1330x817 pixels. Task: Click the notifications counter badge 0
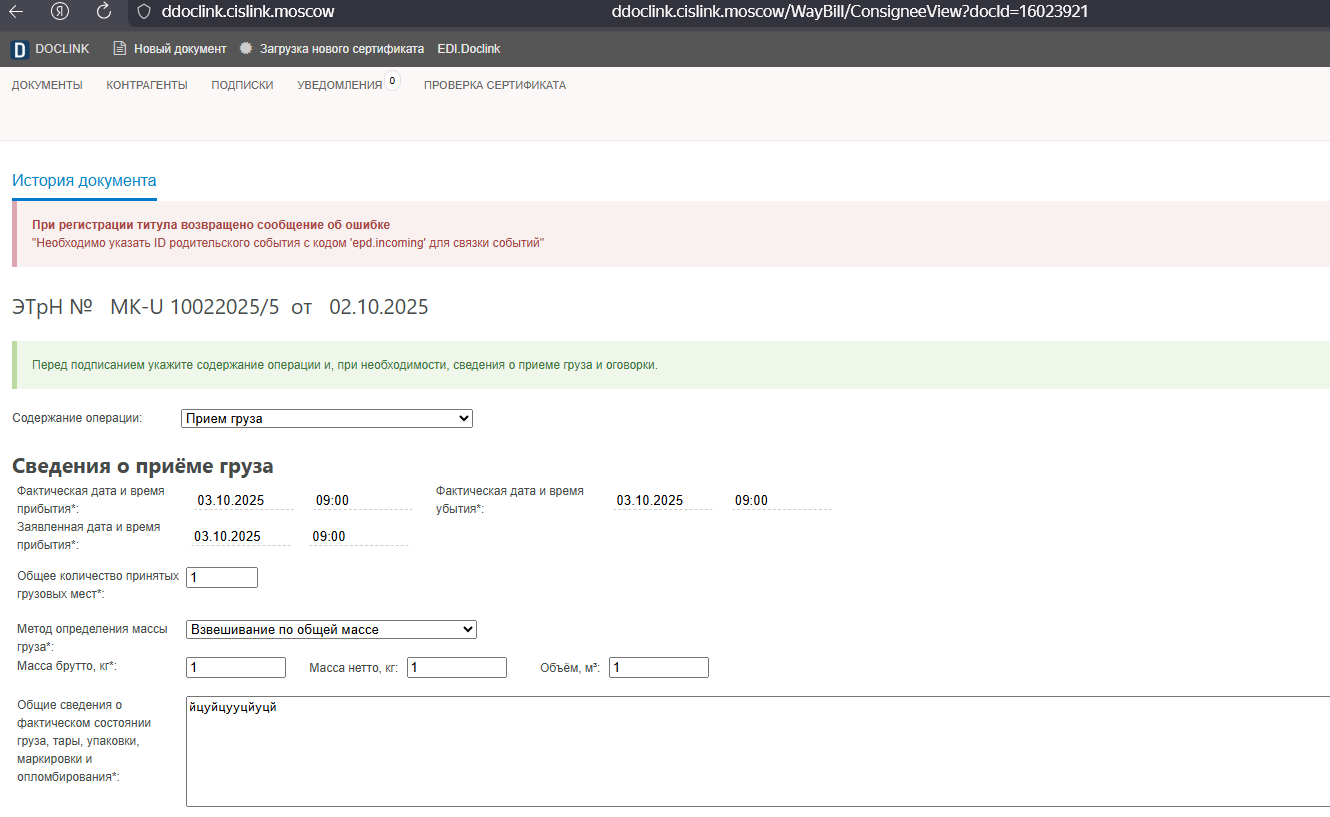[x=392, y=81]
